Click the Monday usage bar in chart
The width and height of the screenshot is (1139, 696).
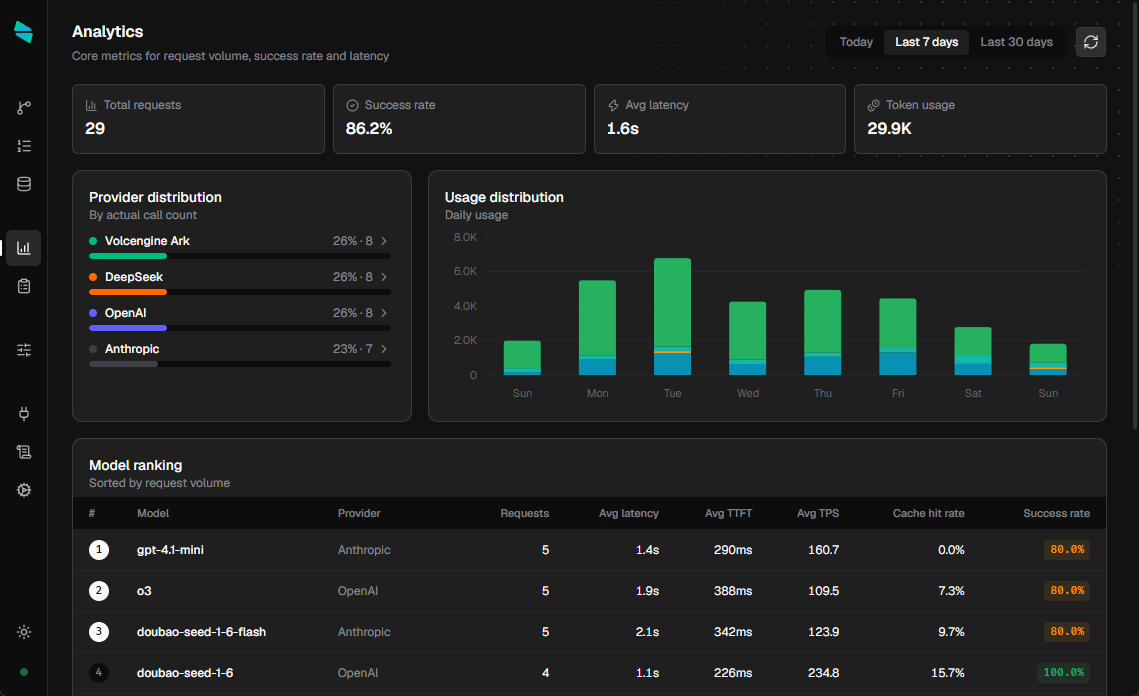coord(597,328)
